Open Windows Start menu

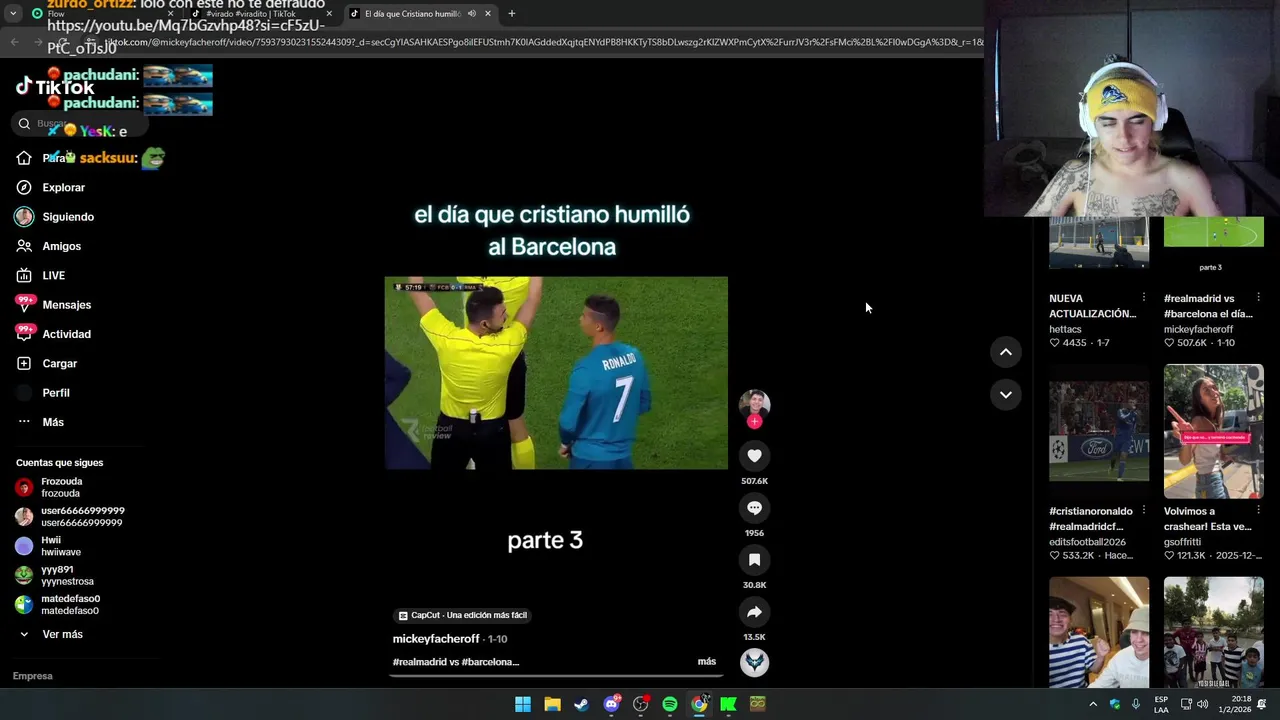pyautogui.click(x=523, y=704)
